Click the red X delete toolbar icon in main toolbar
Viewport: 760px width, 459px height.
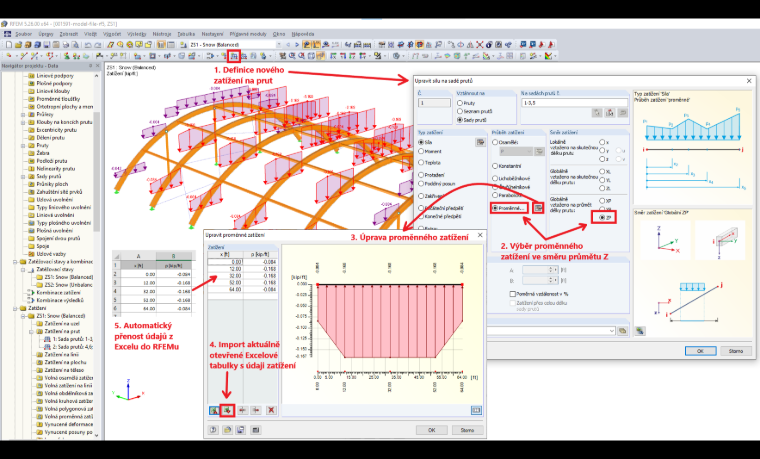(479, 45)
